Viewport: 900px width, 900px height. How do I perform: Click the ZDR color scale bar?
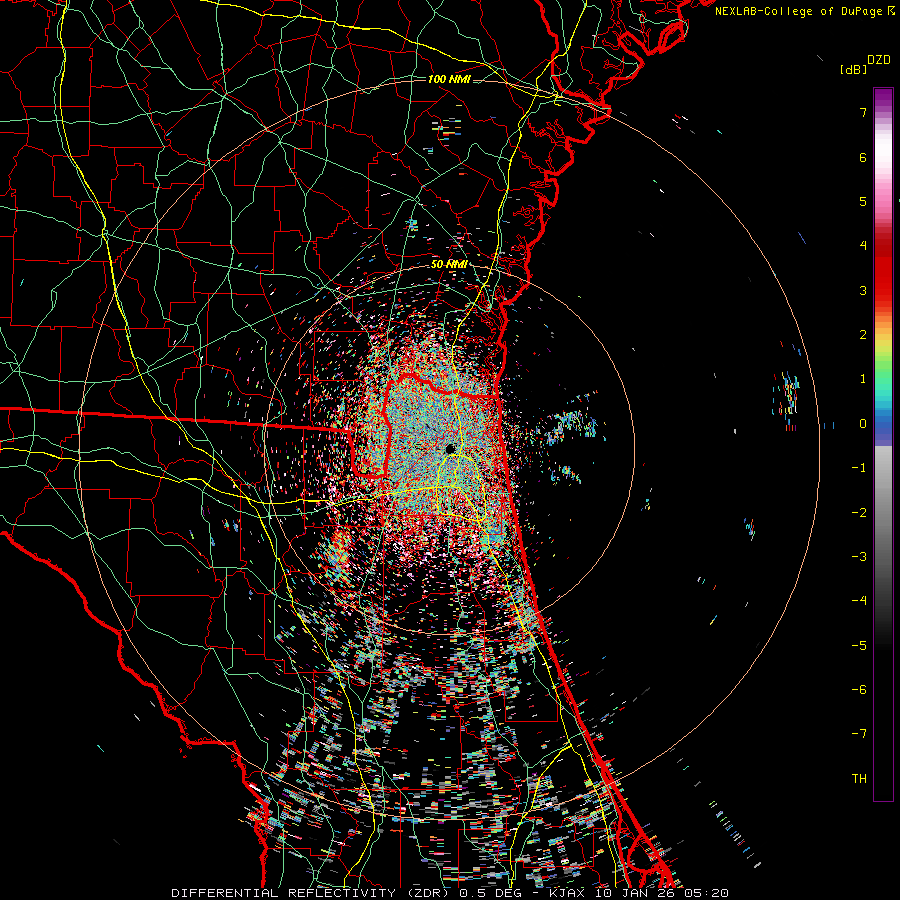point(883,444)
